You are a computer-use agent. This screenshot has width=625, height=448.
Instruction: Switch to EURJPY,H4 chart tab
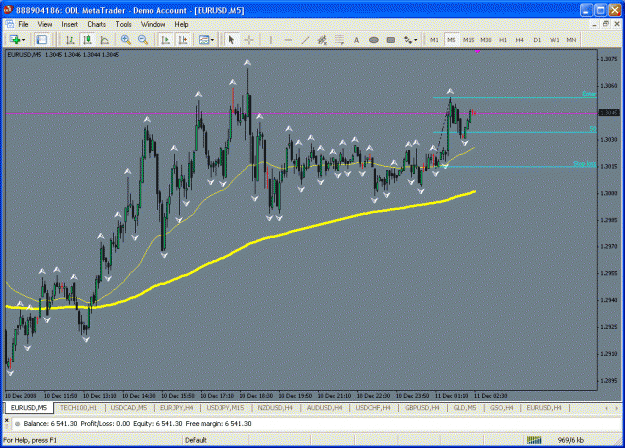click(177, 408)
